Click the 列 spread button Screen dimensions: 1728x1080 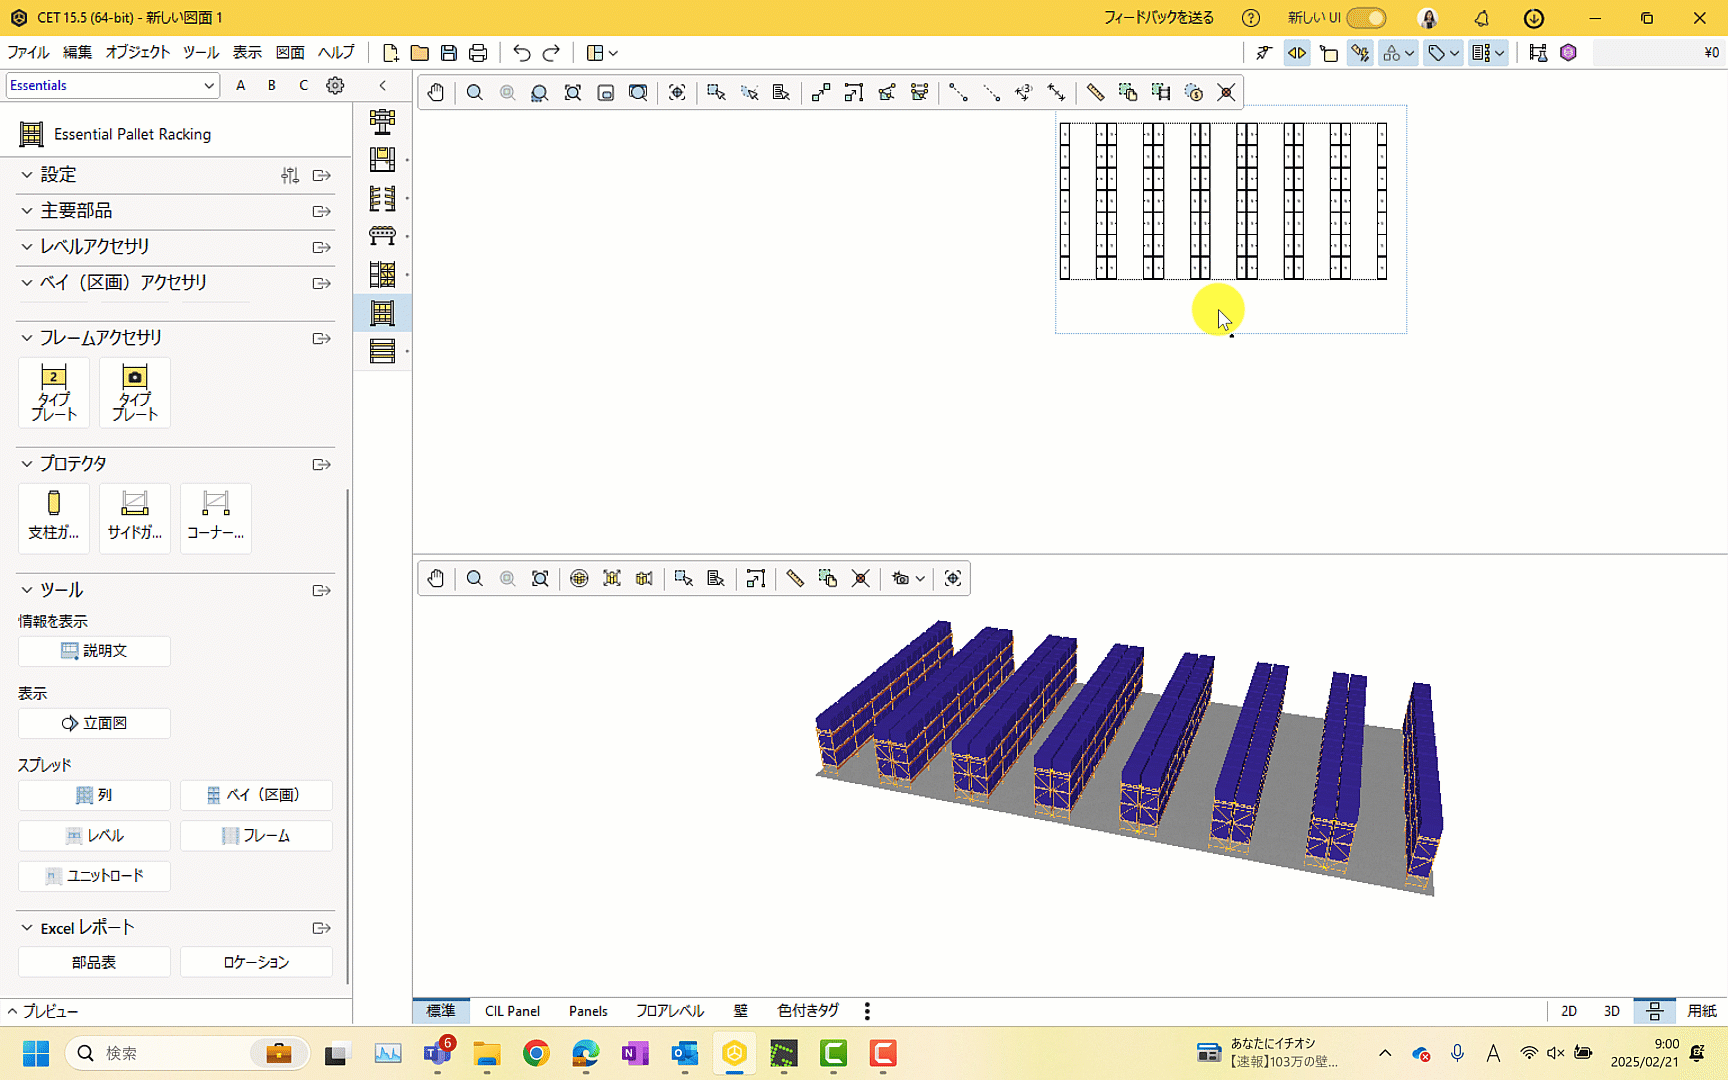[94, 795]
